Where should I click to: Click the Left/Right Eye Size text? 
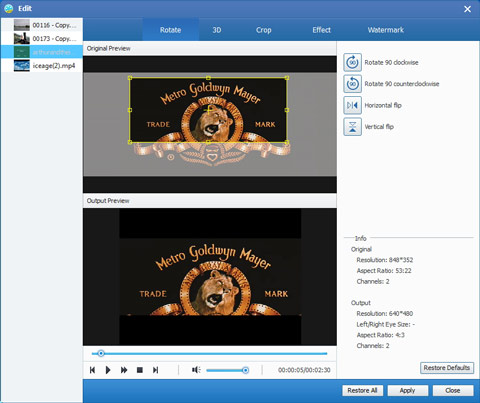386,324
